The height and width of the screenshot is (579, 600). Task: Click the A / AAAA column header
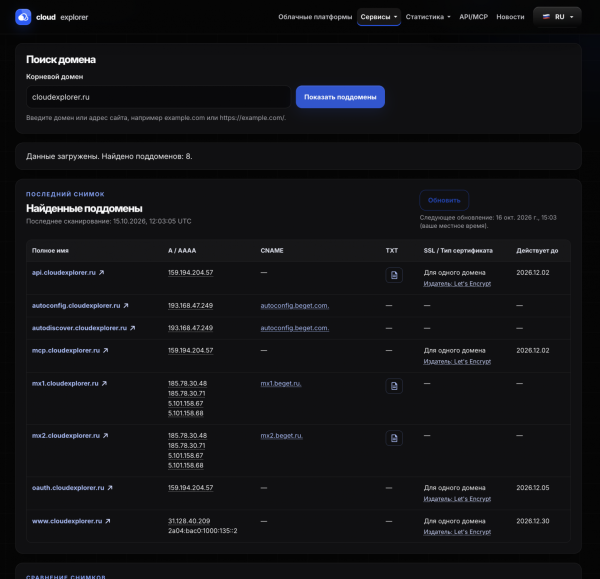[x=182, y=251]
